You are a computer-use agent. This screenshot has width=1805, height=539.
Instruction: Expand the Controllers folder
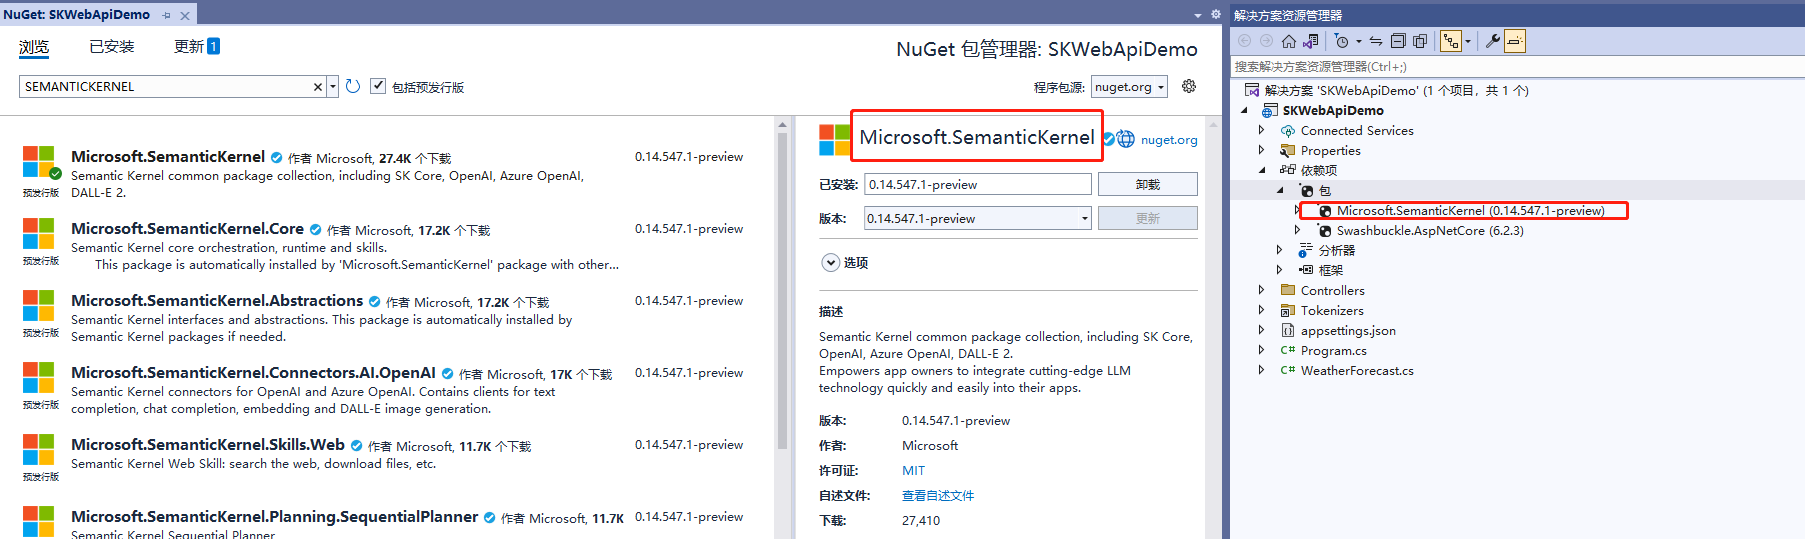(1262, 290)
